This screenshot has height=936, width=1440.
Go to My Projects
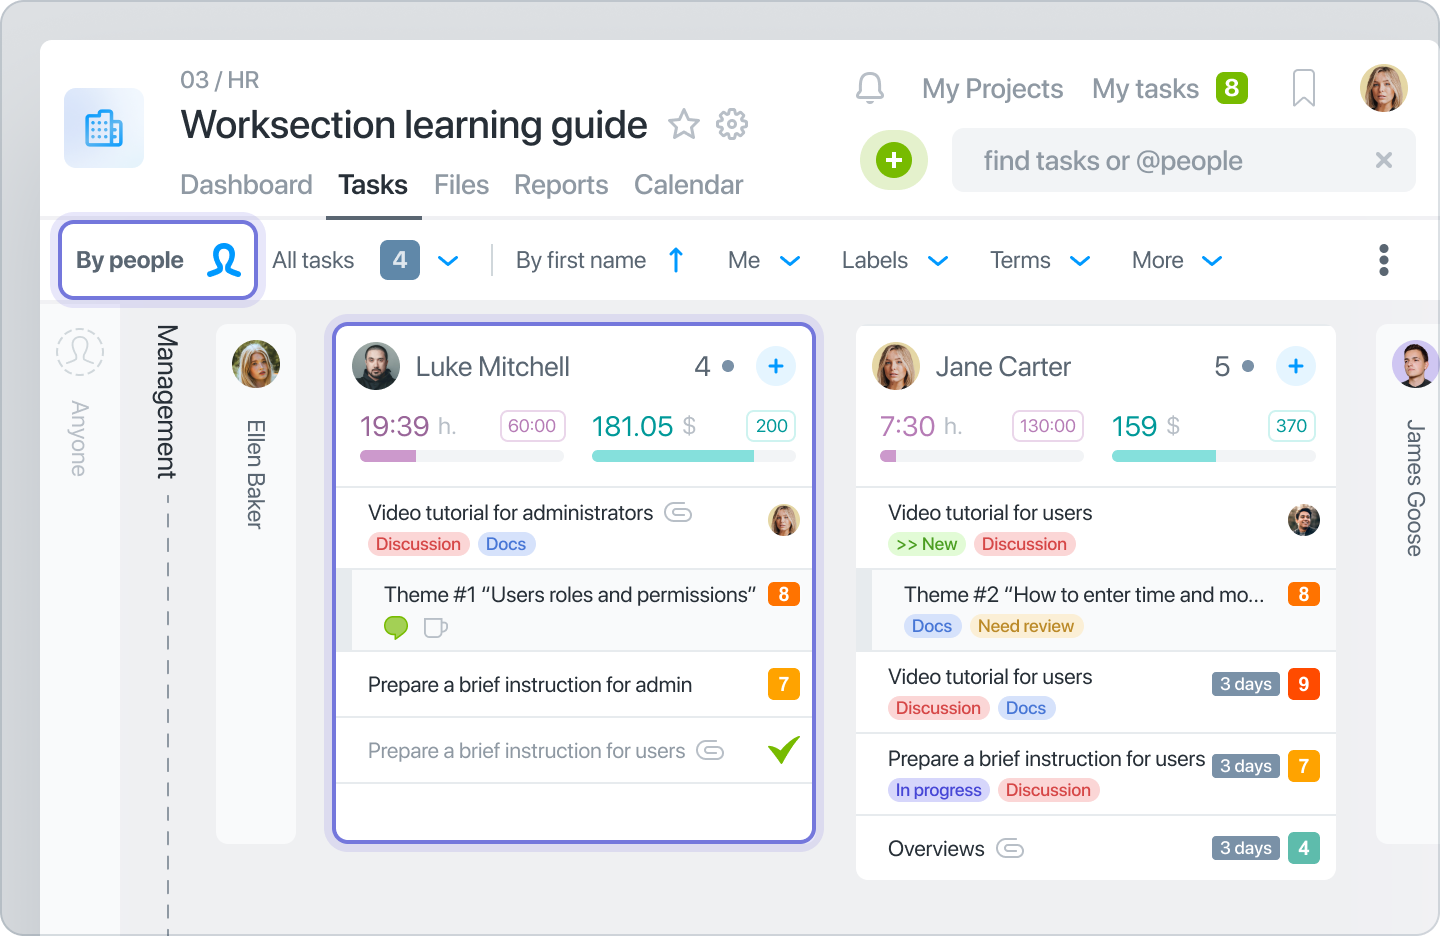(992, 89)
